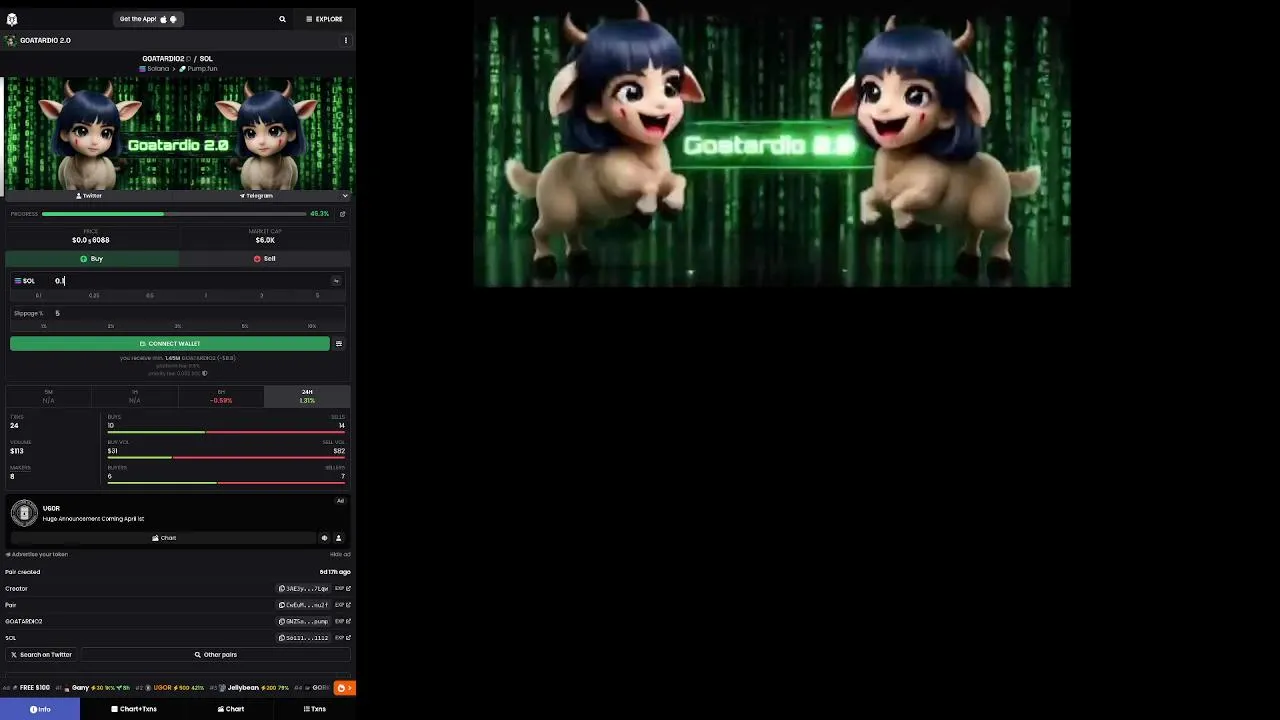The width and height of the screenshot is (1280, 720).
Task: Click the Slippage % input field
Action: 178,313
